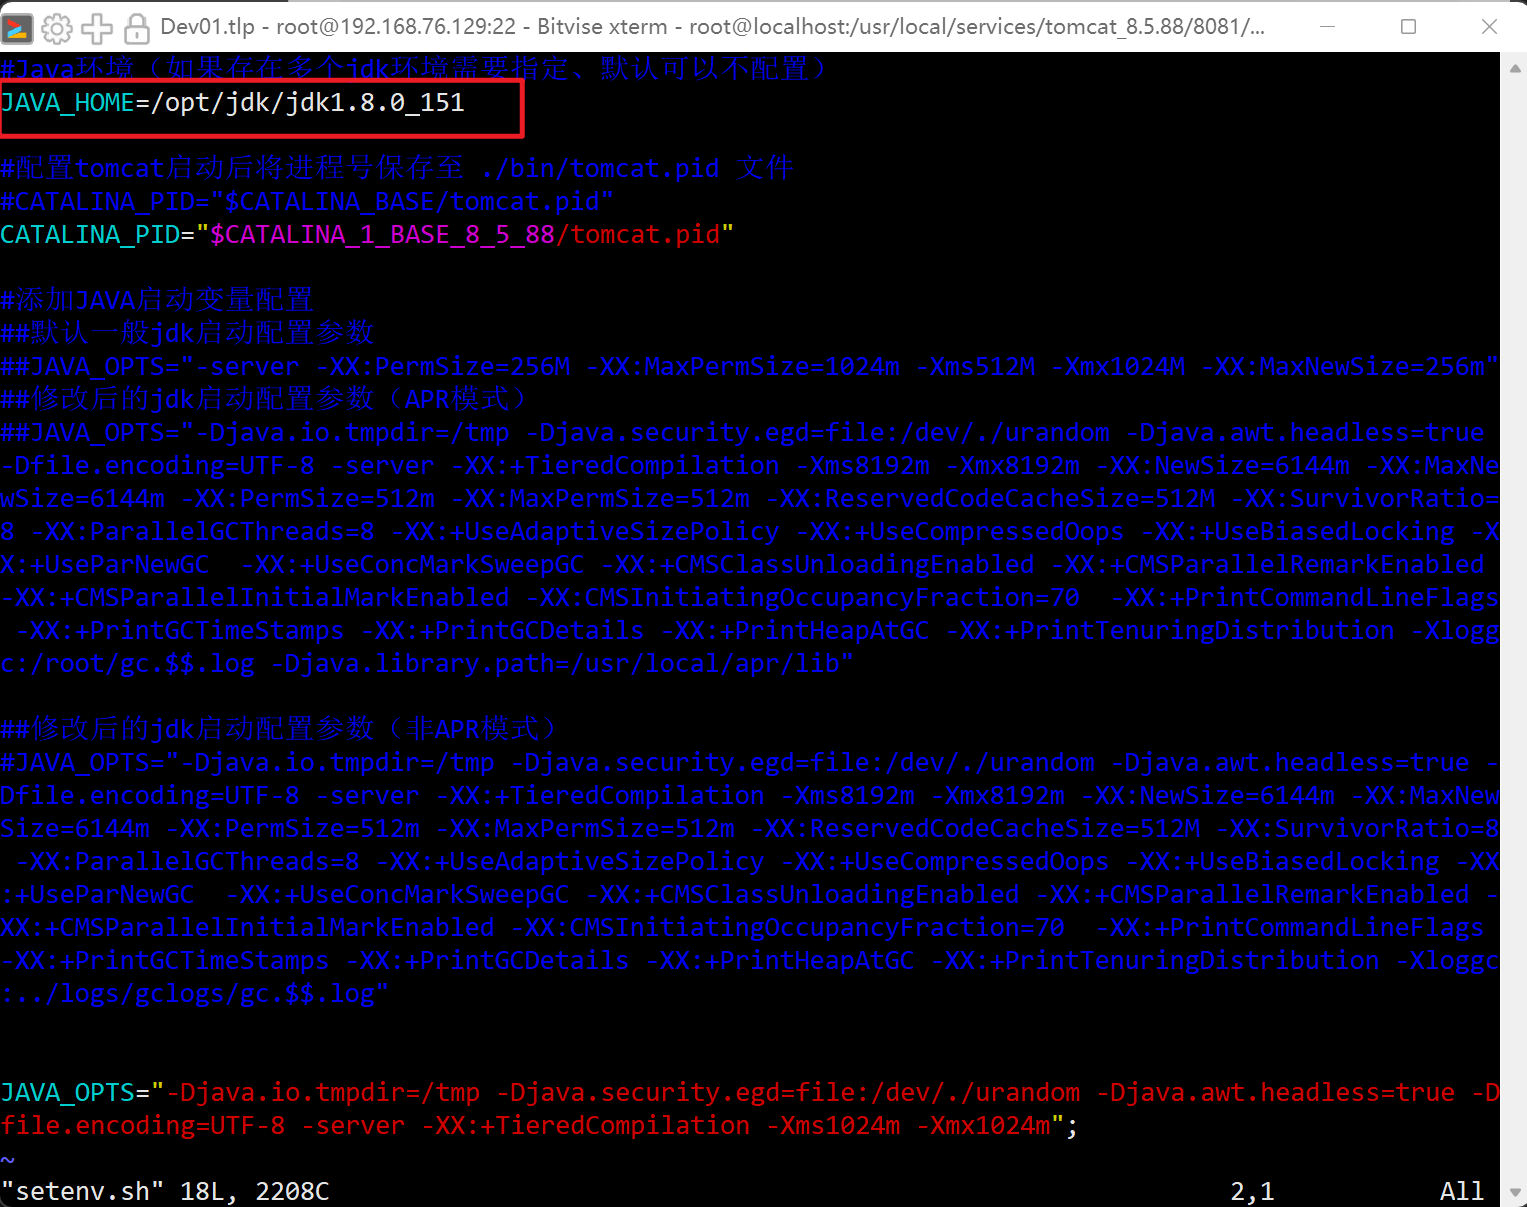The width and height of the screenshot is (1527, 1207).
Task: Click the JAVA_HOME variable name
Action: 68,103
